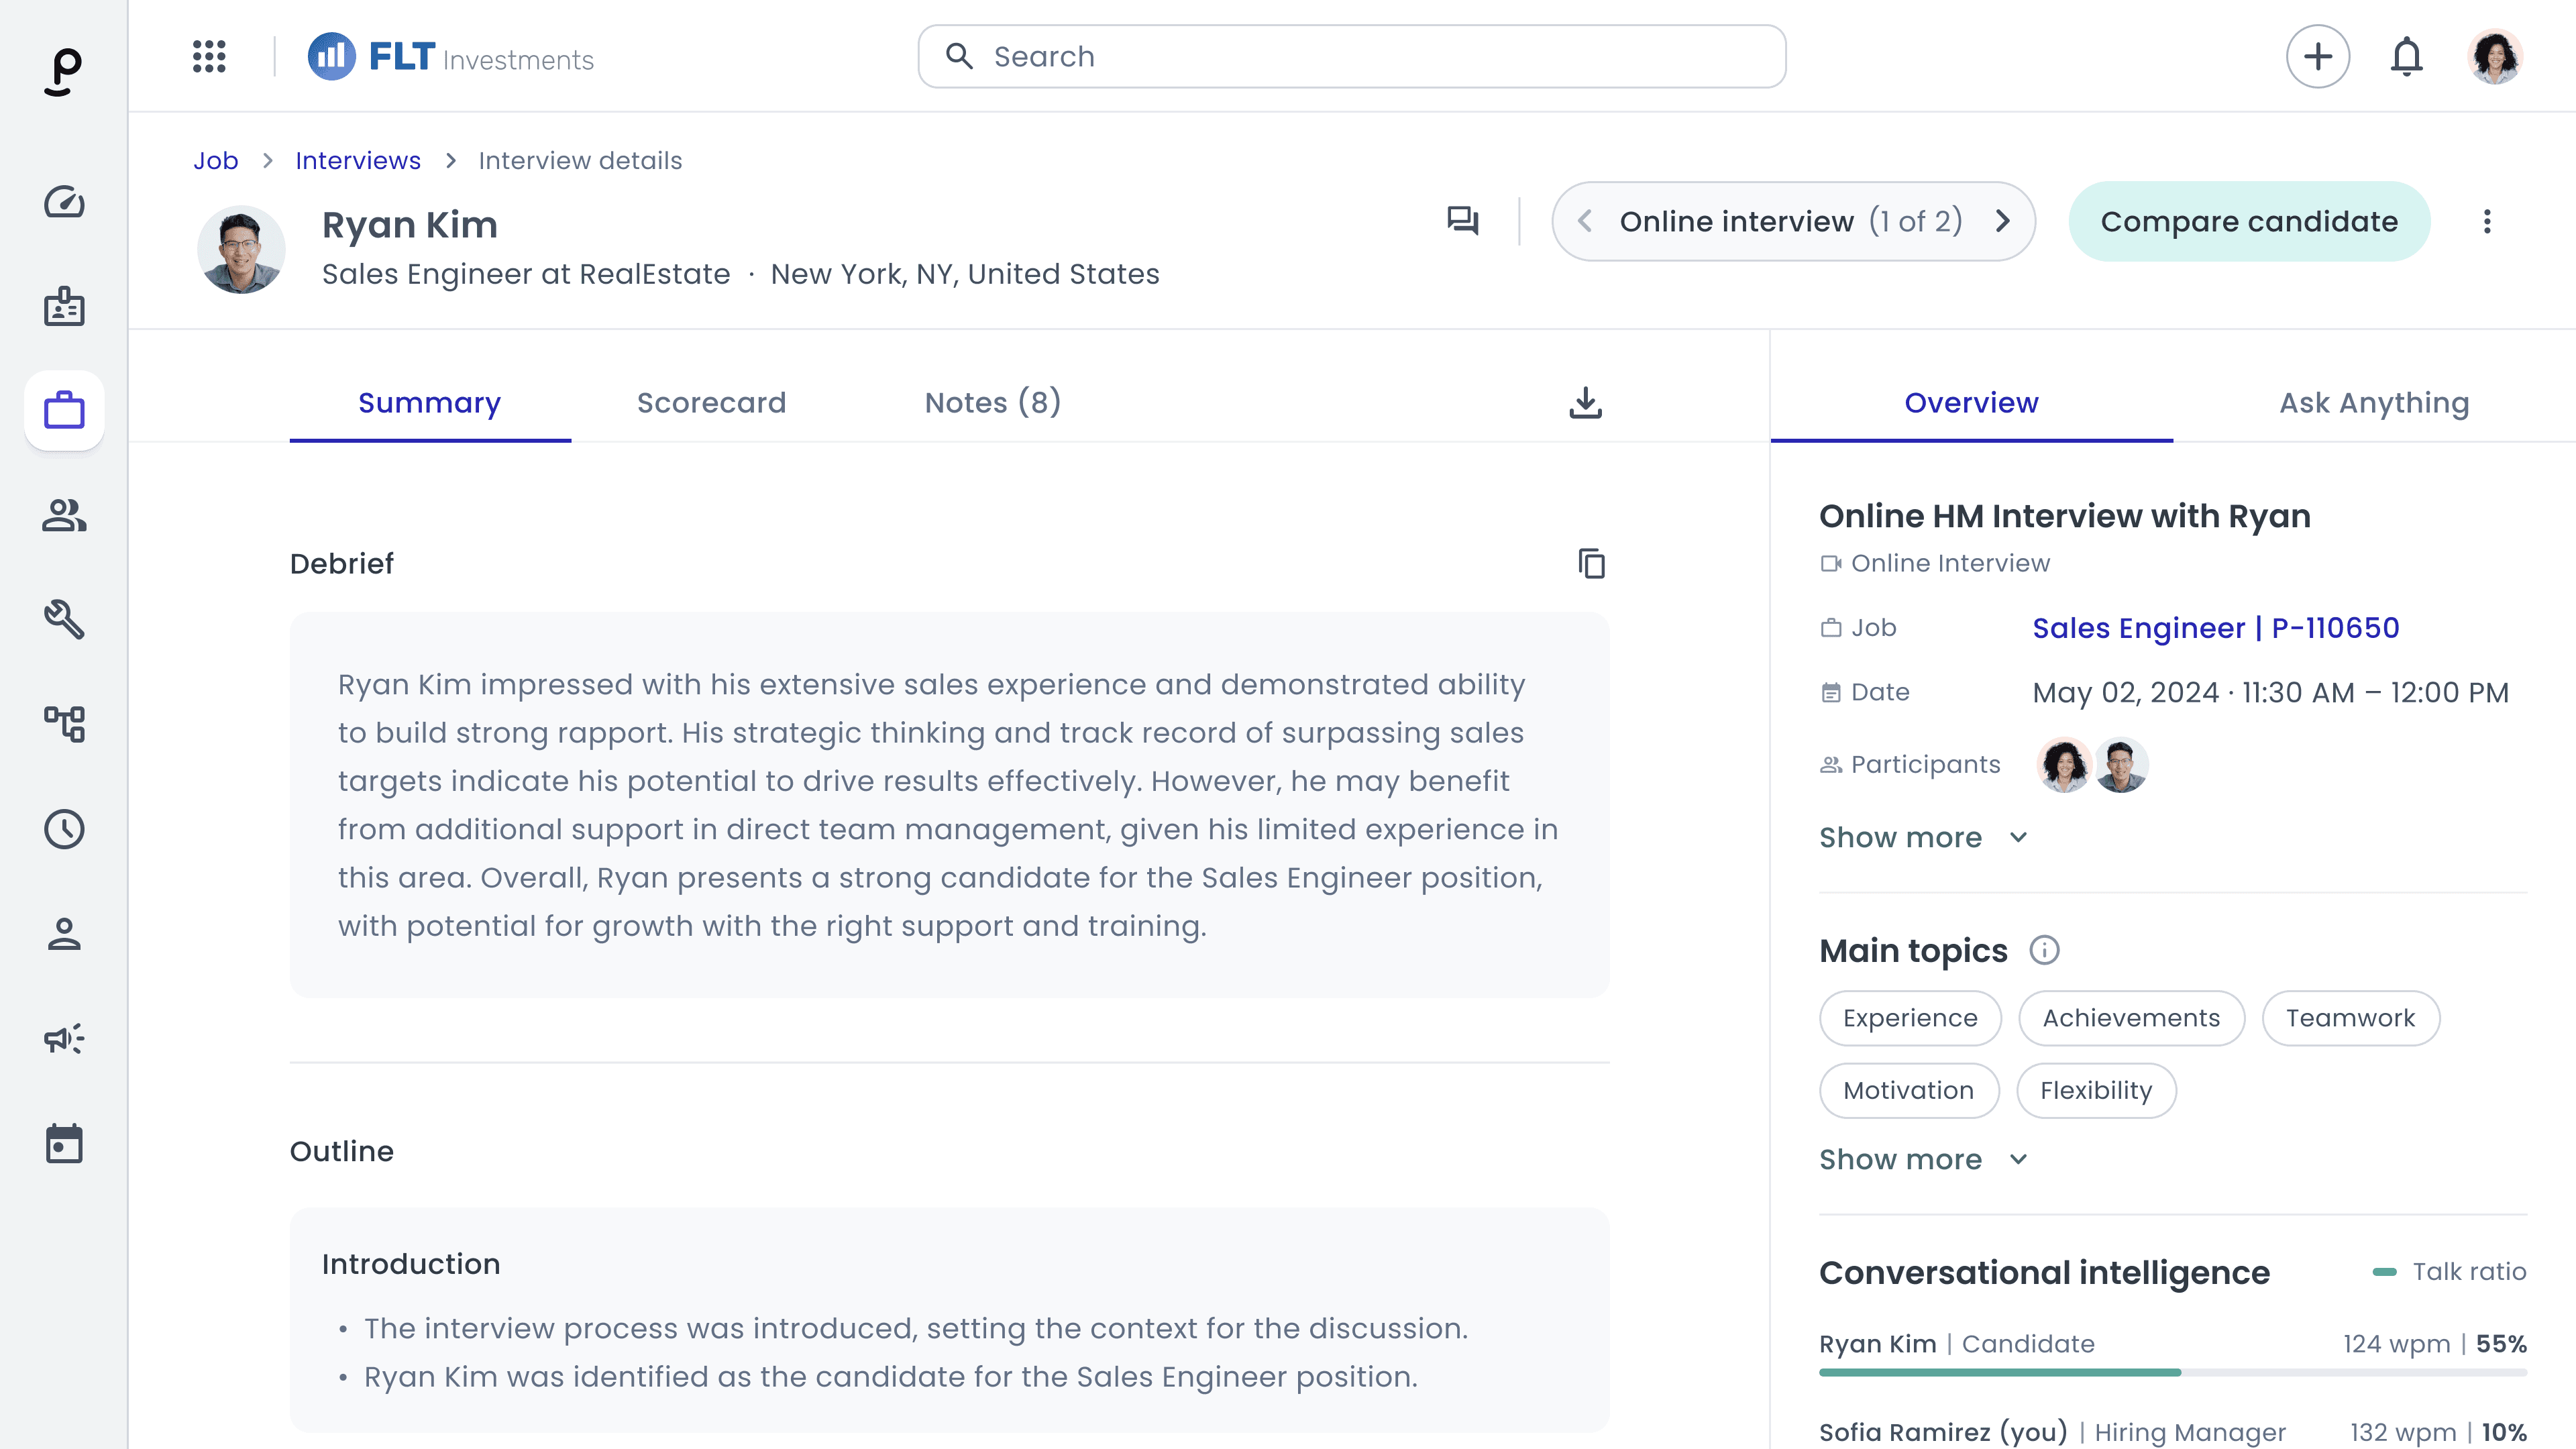This screenshot has height=1449, width=2576.
Task: Open the wrench tools sidebar icon
Action: pyautogui.click(x=64, y=620)
